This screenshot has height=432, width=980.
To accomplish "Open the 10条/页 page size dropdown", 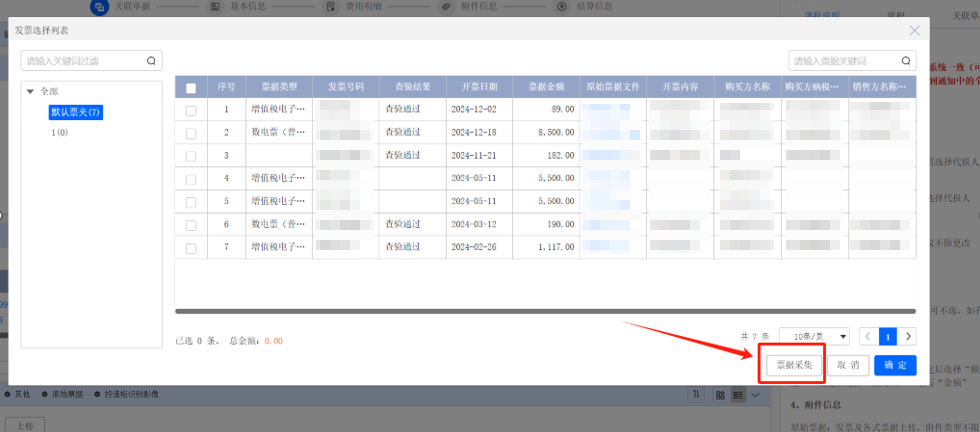I will click(x=814, y=337).
